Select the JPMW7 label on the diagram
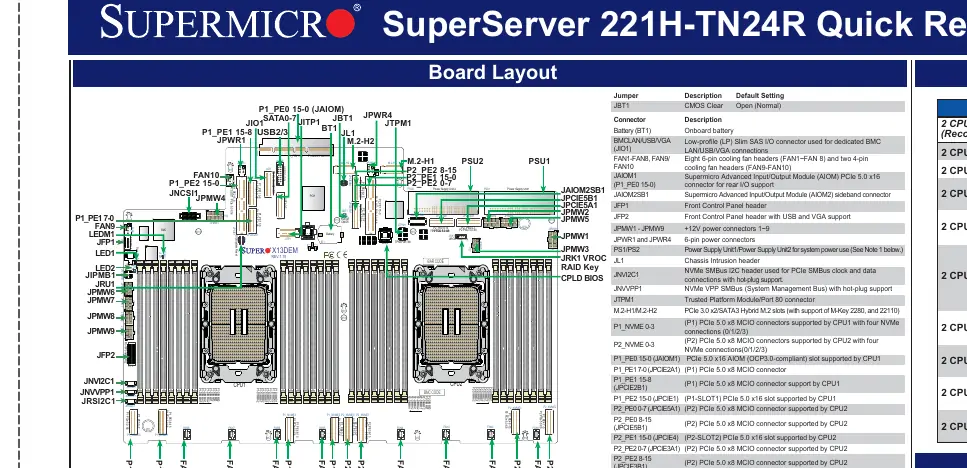 101,300
